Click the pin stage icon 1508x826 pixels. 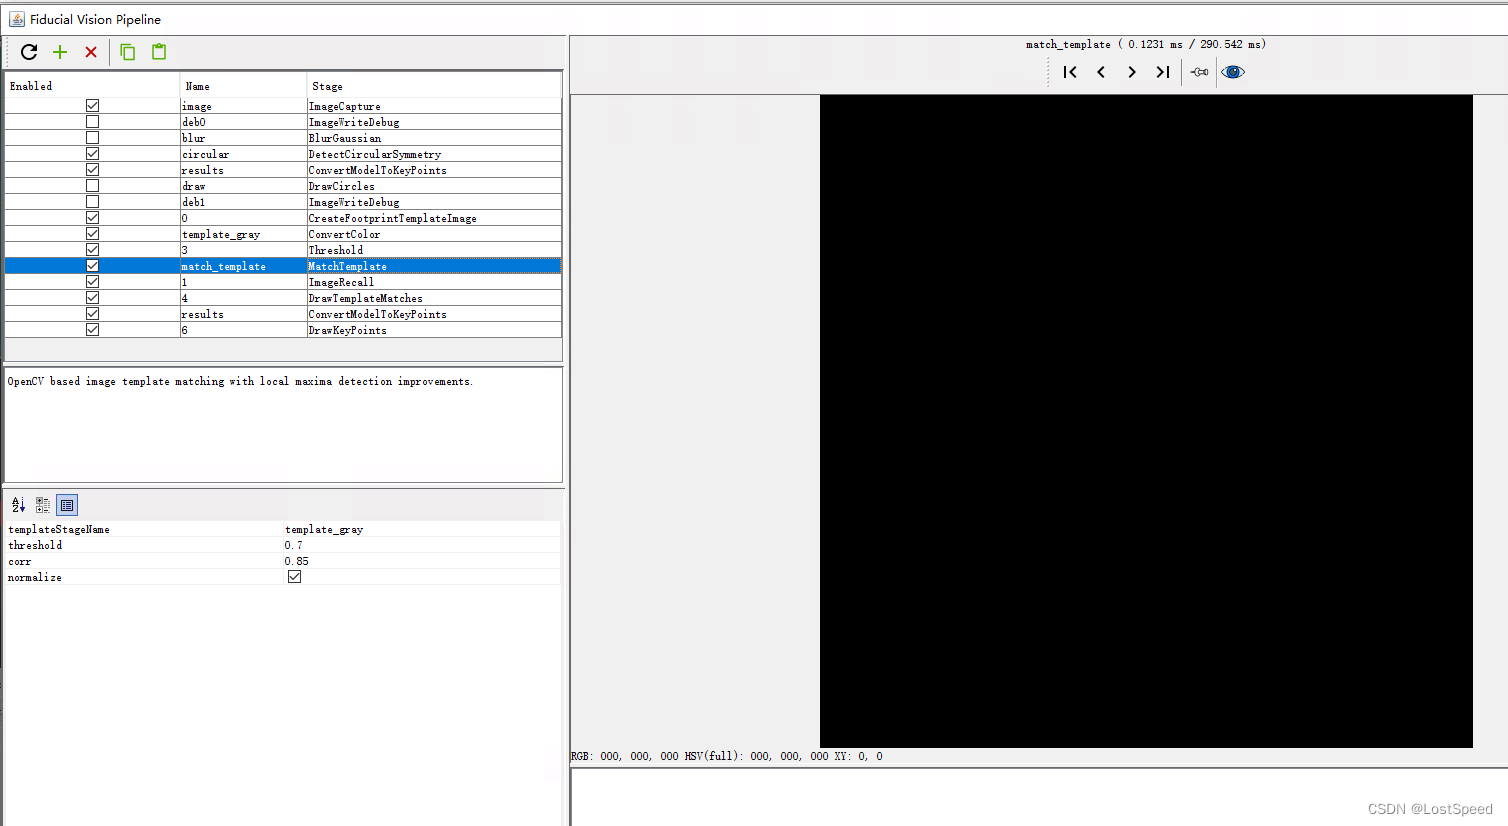coord(1200,72)
